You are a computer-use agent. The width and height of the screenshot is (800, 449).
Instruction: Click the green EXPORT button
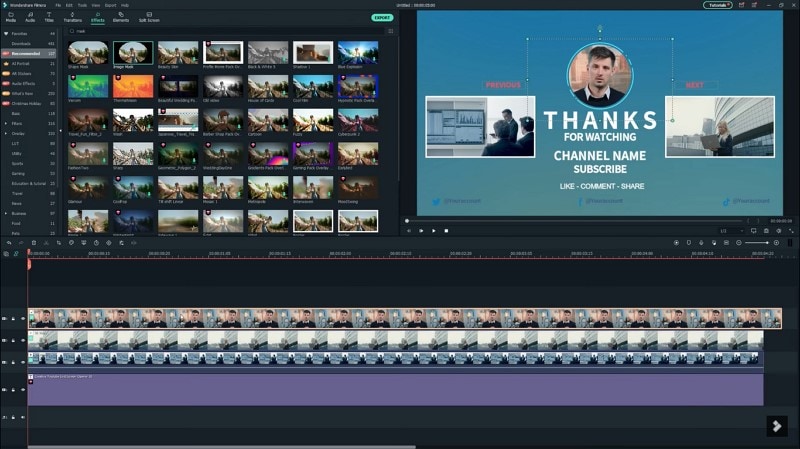(382, 17)
